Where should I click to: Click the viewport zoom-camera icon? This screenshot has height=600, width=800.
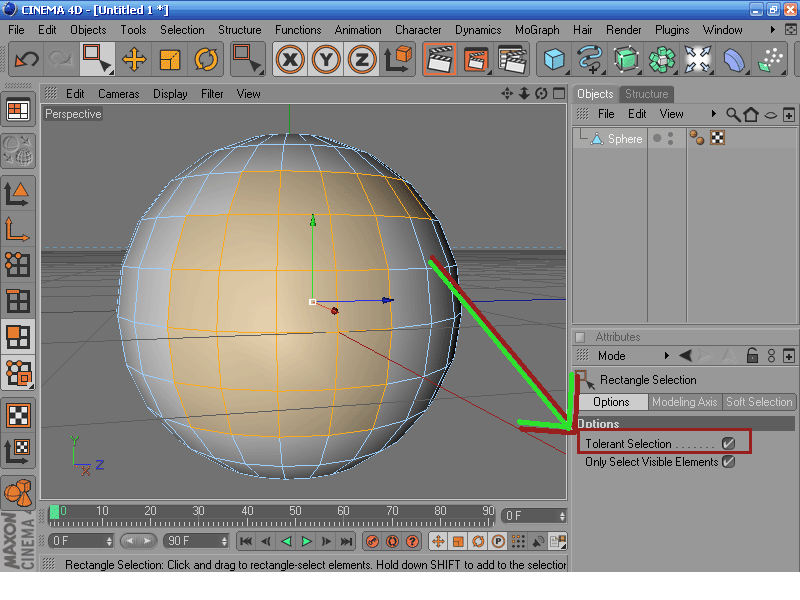click(524, 93)
